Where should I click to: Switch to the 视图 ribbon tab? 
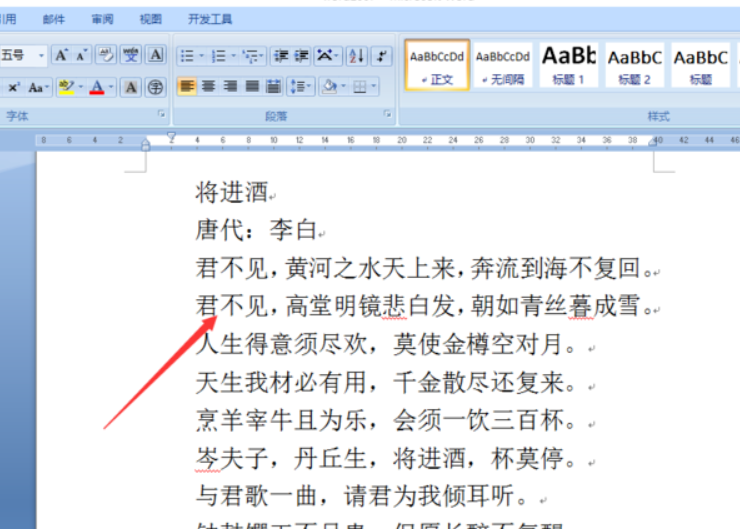point(151,19)
